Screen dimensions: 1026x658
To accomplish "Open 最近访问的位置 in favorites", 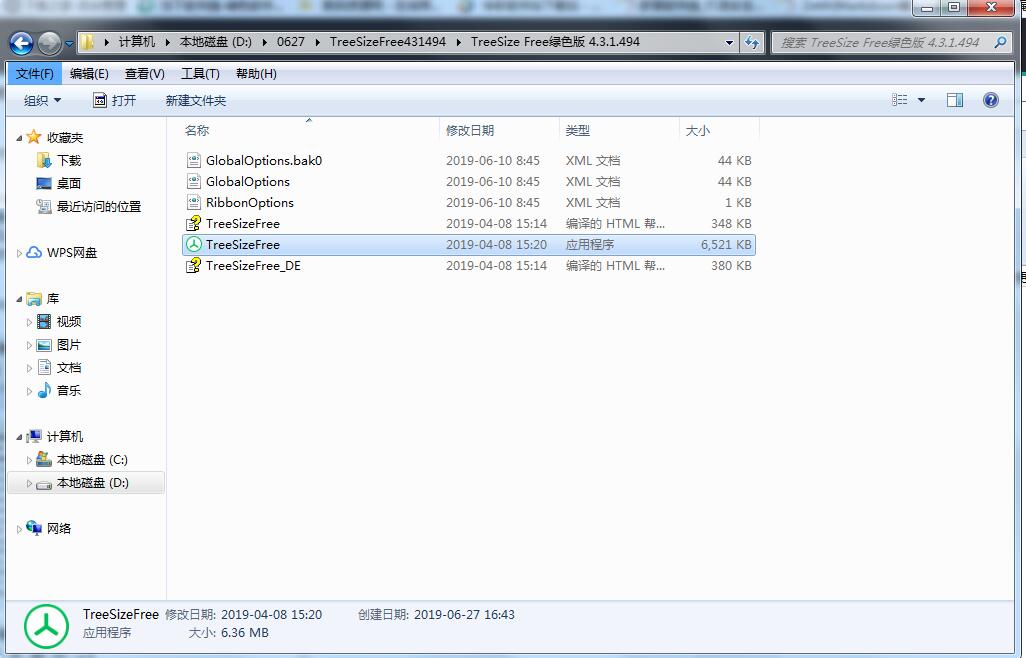I will click(98, 206).
